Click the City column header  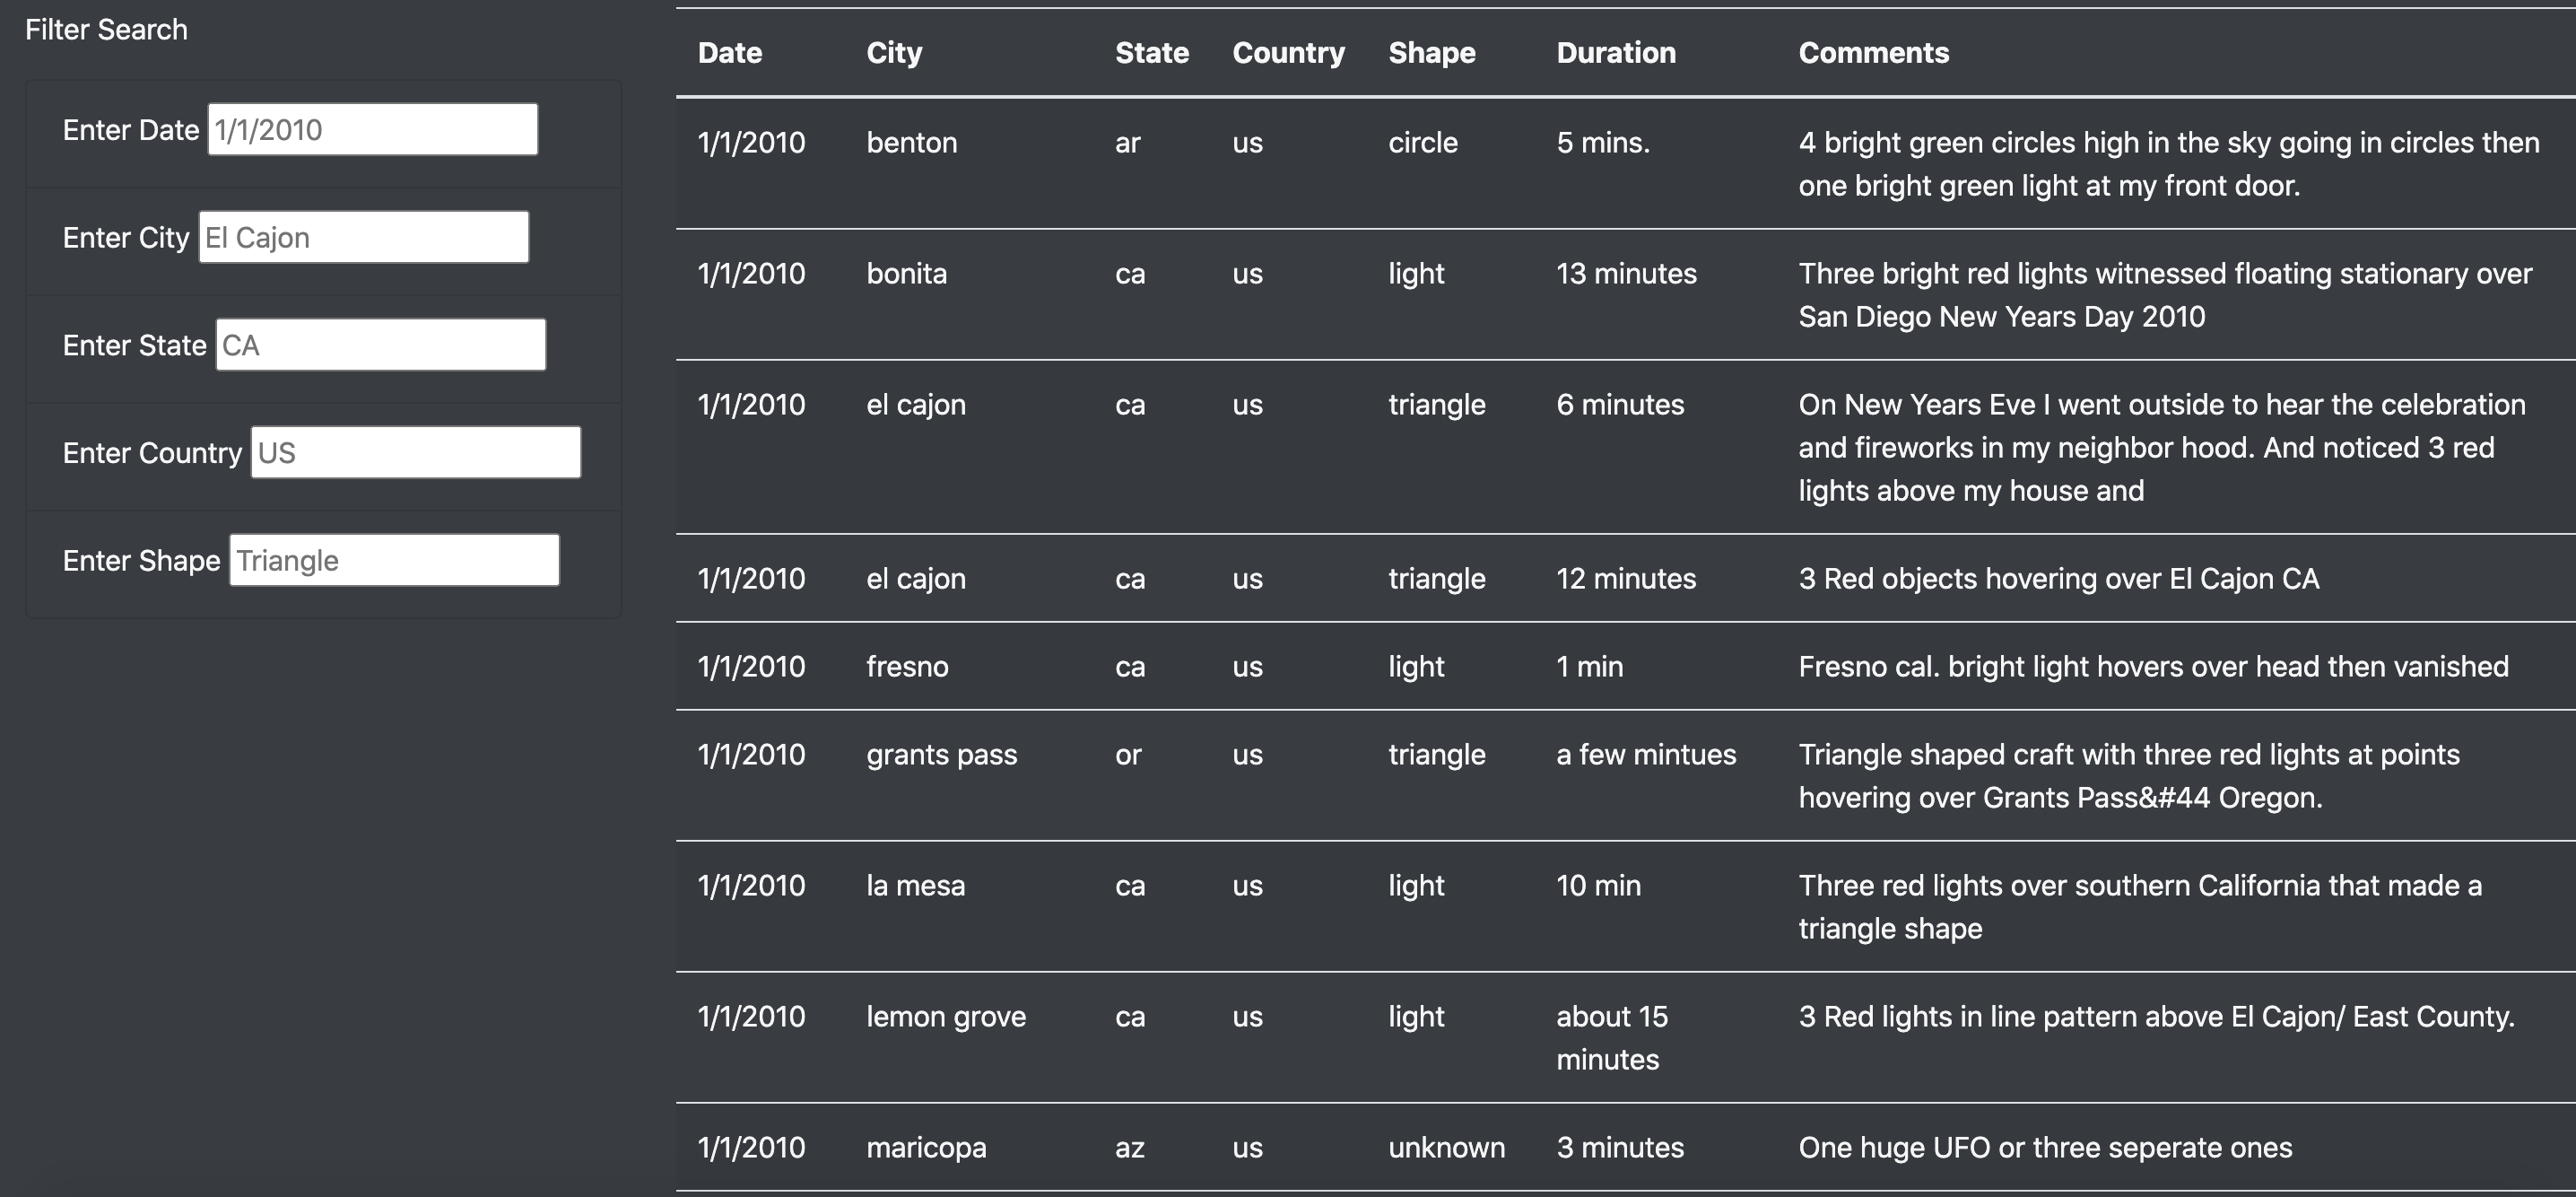click(893, 52)
